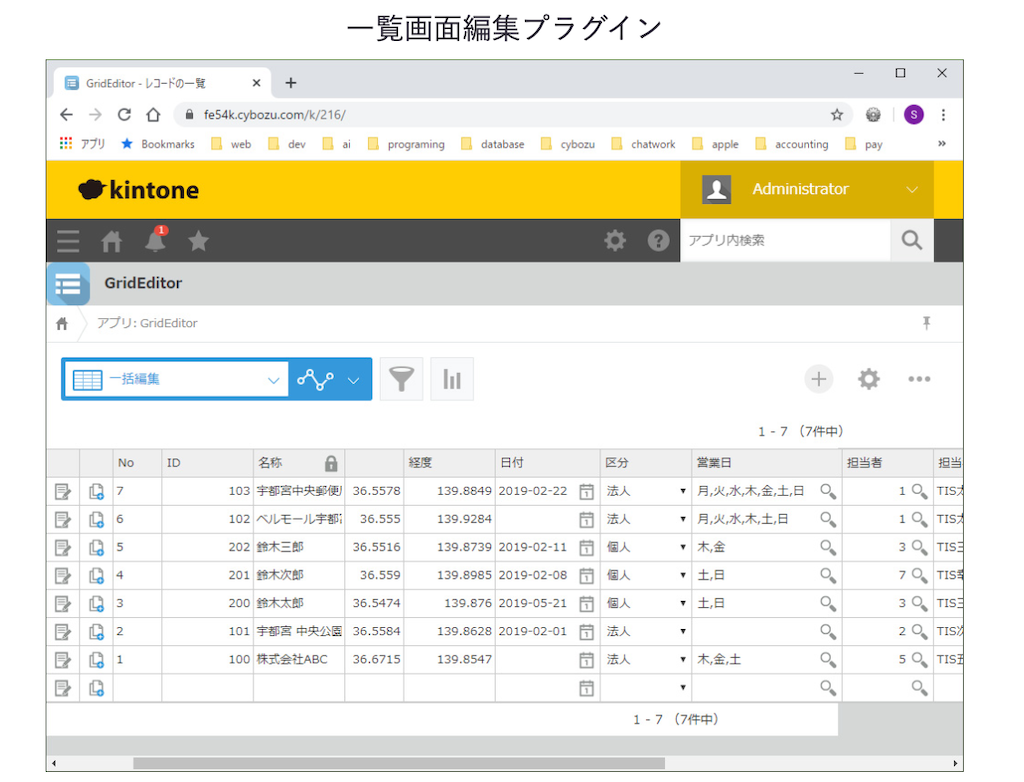Click duplicate icon for record No 5
Screen dimensions: 1024x782
(x=96, y=547)
